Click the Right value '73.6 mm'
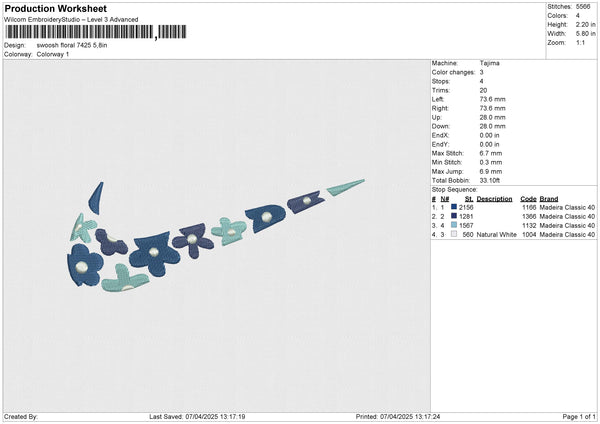The width and height of the screenshot is (600, 424). tap(492, 108)
